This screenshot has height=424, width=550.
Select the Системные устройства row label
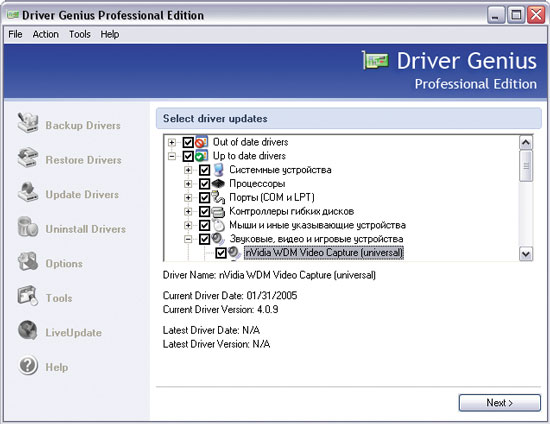[x=280, y=170]
